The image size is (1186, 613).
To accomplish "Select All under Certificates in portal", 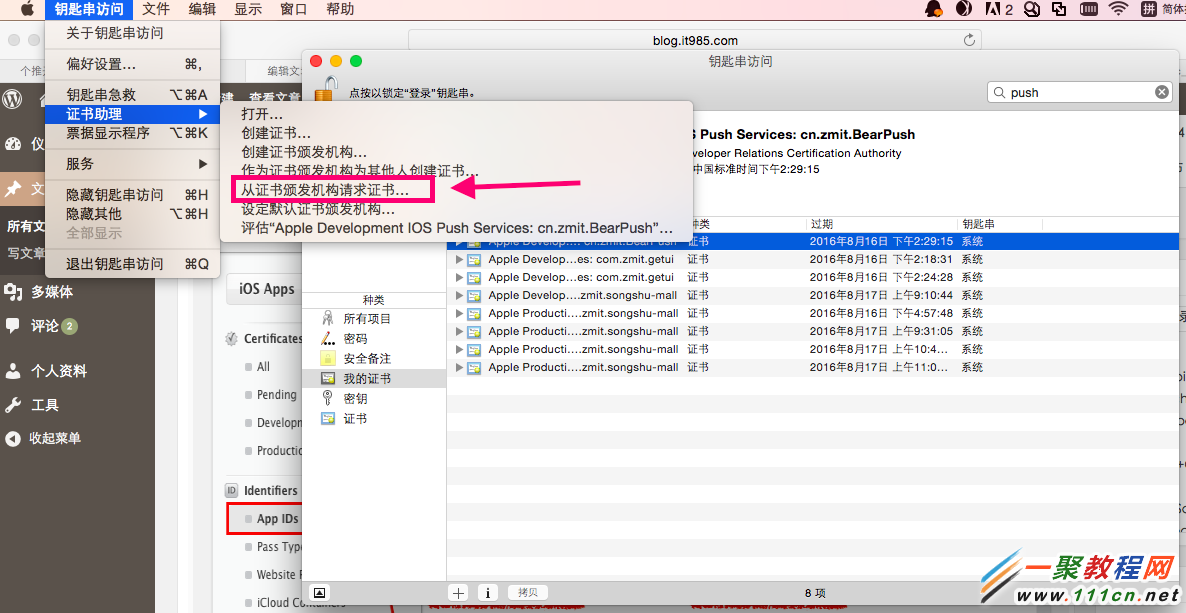I will pyautogui.click(x=263, y=366).
